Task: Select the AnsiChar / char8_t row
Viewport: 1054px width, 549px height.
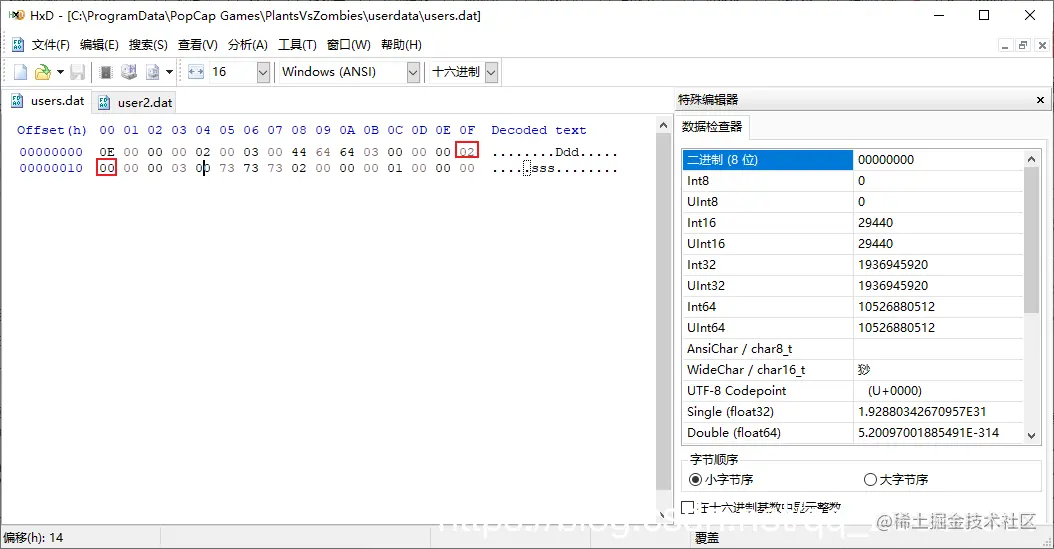Action: point(852,349)
